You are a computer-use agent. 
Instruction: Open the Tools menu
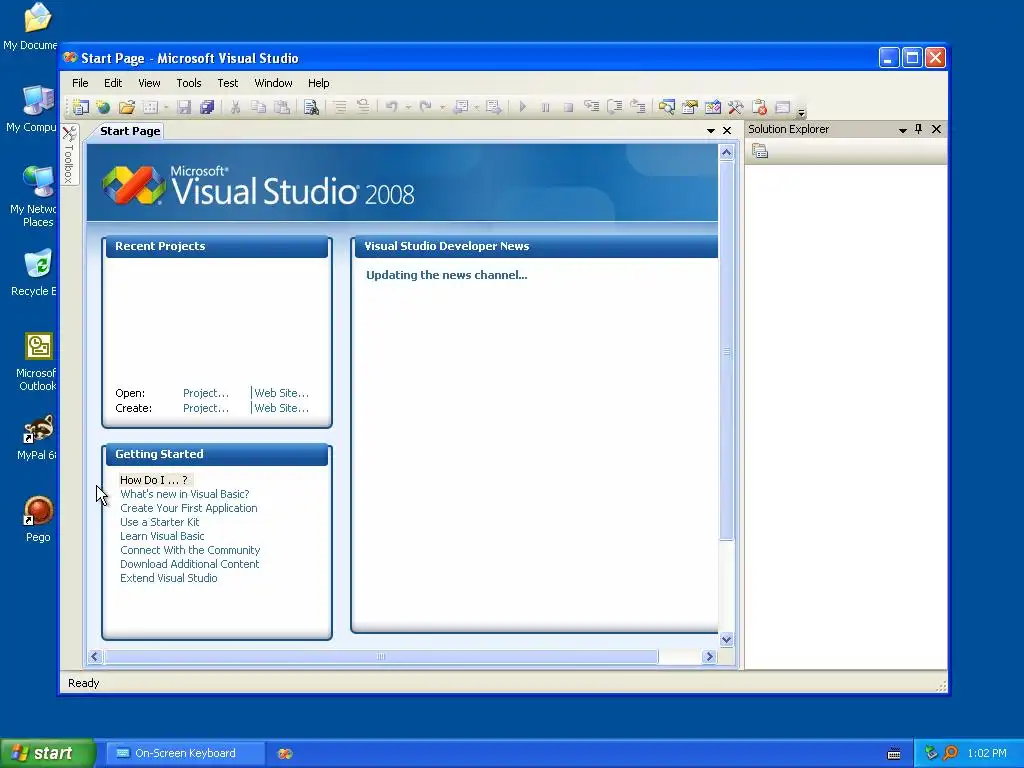coord(189,83)
